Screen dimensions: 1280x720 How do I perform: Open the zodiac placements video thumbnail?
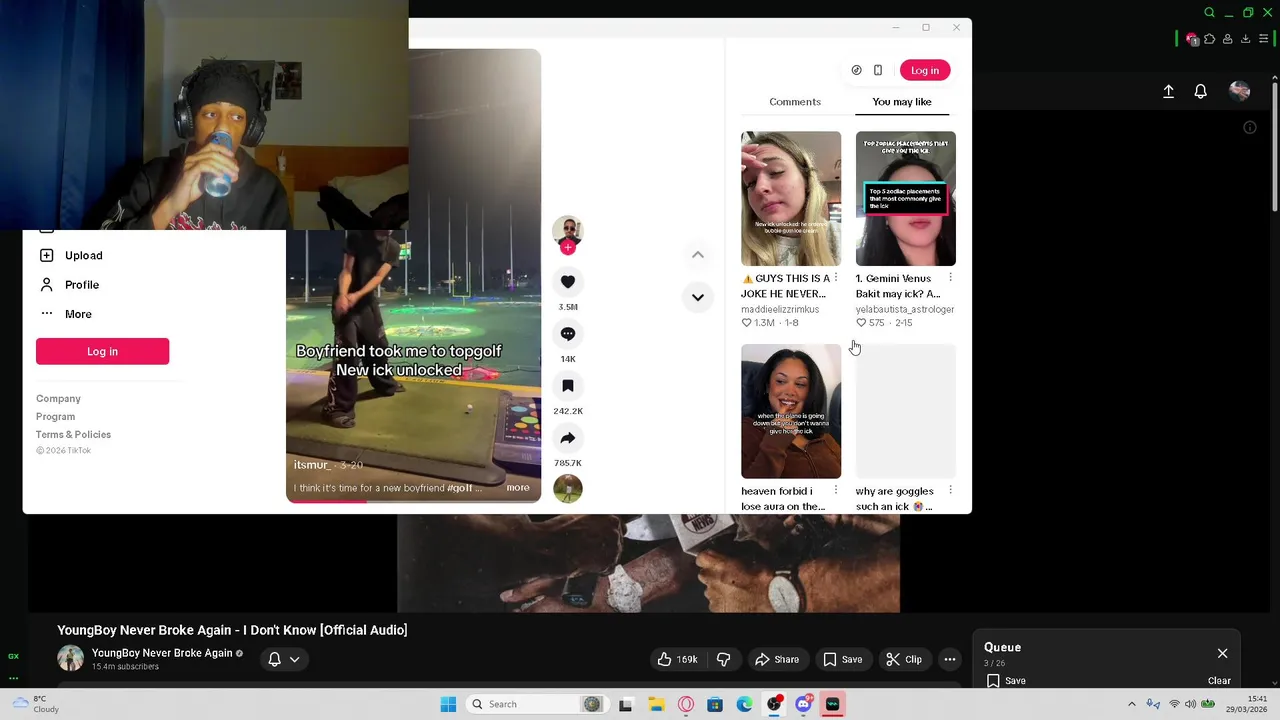pos(906,198)
